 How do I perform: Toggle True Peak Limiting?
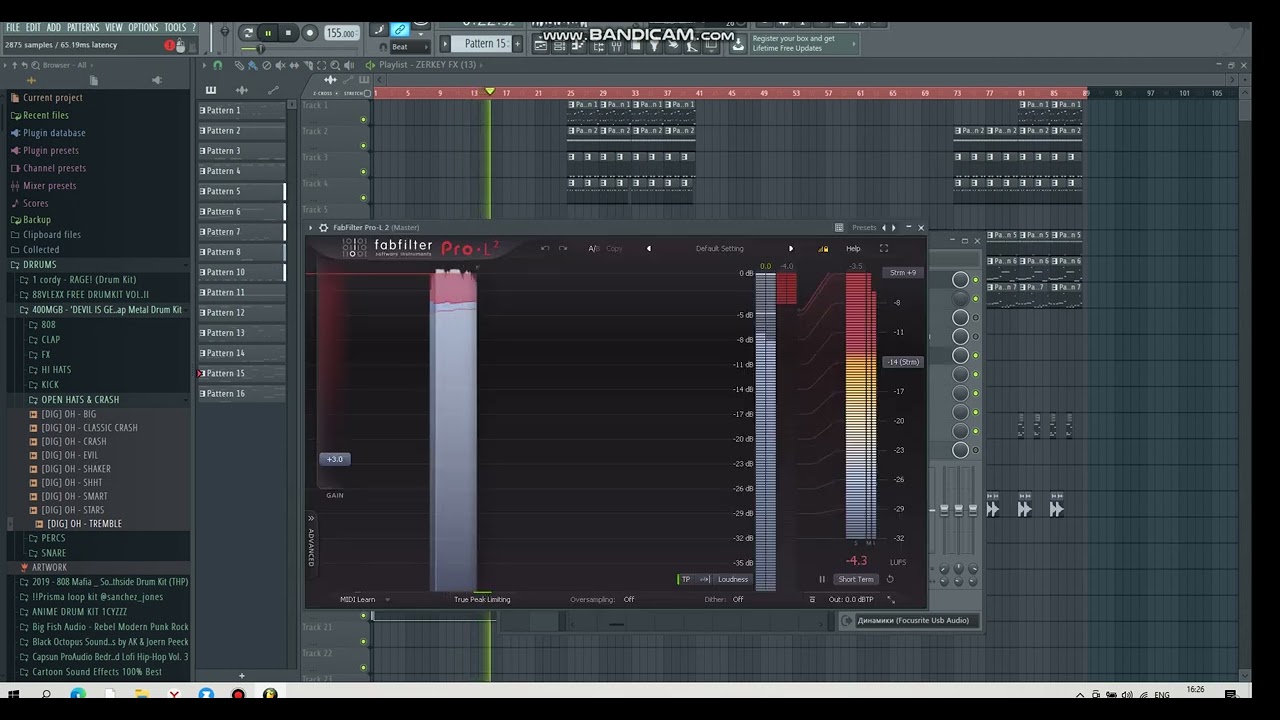(x=482, y=600)
